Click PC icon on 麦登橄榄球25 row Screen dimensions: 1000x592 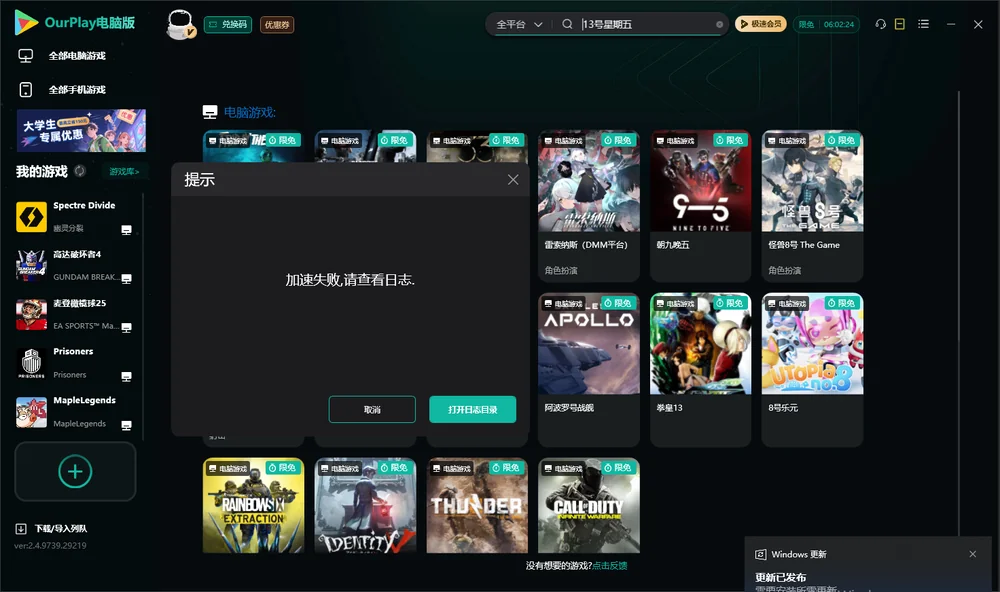(126, 327)
